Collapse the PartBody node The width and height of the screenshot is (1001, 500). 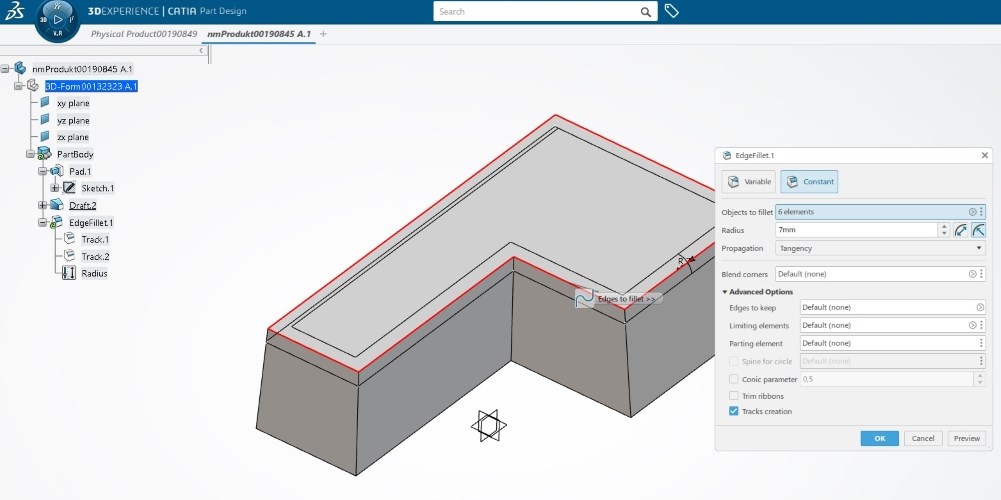pyautogui.click(x=30, y=154)
